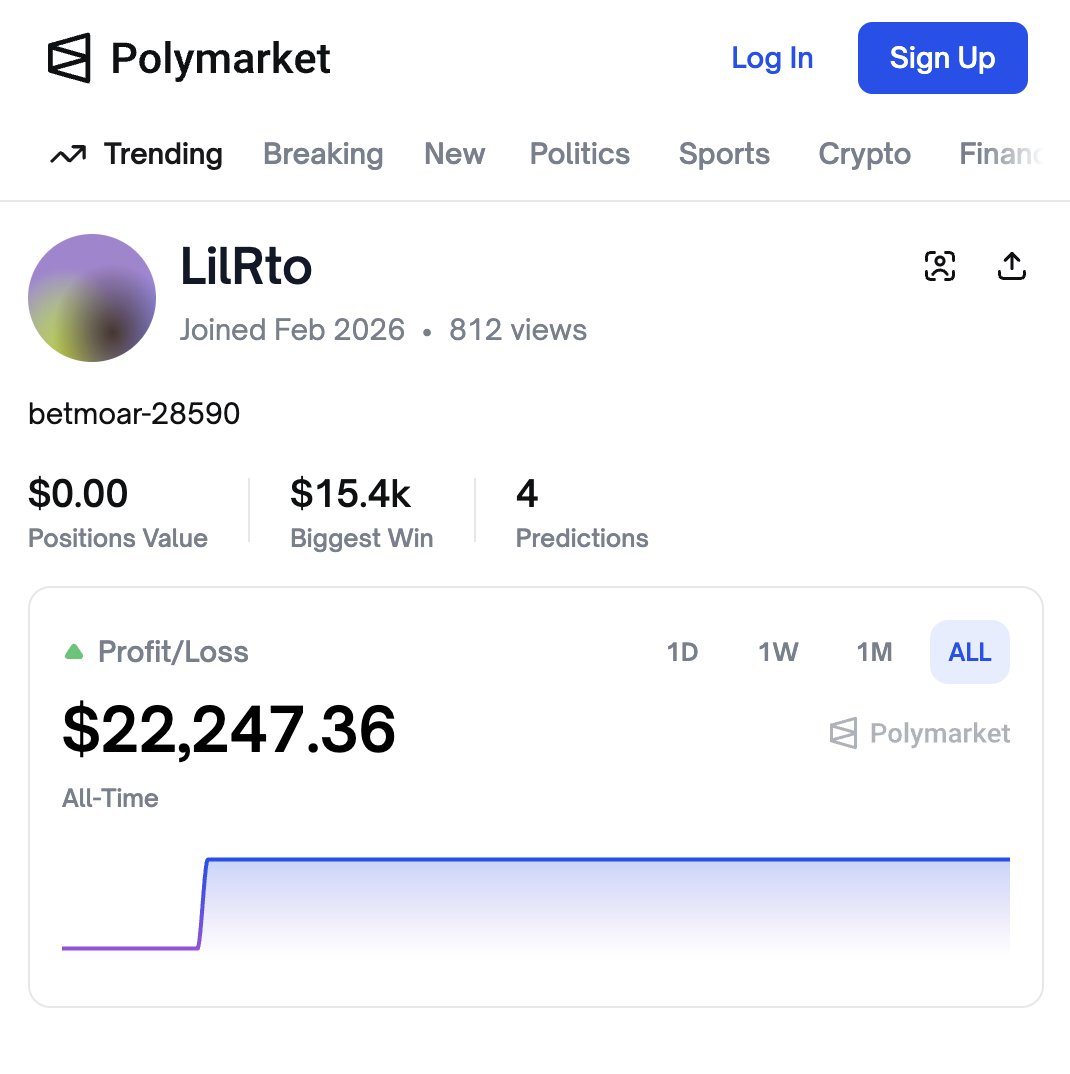Select the Trending tab
Screen dimensions: 1070x1074
[163, 154]
